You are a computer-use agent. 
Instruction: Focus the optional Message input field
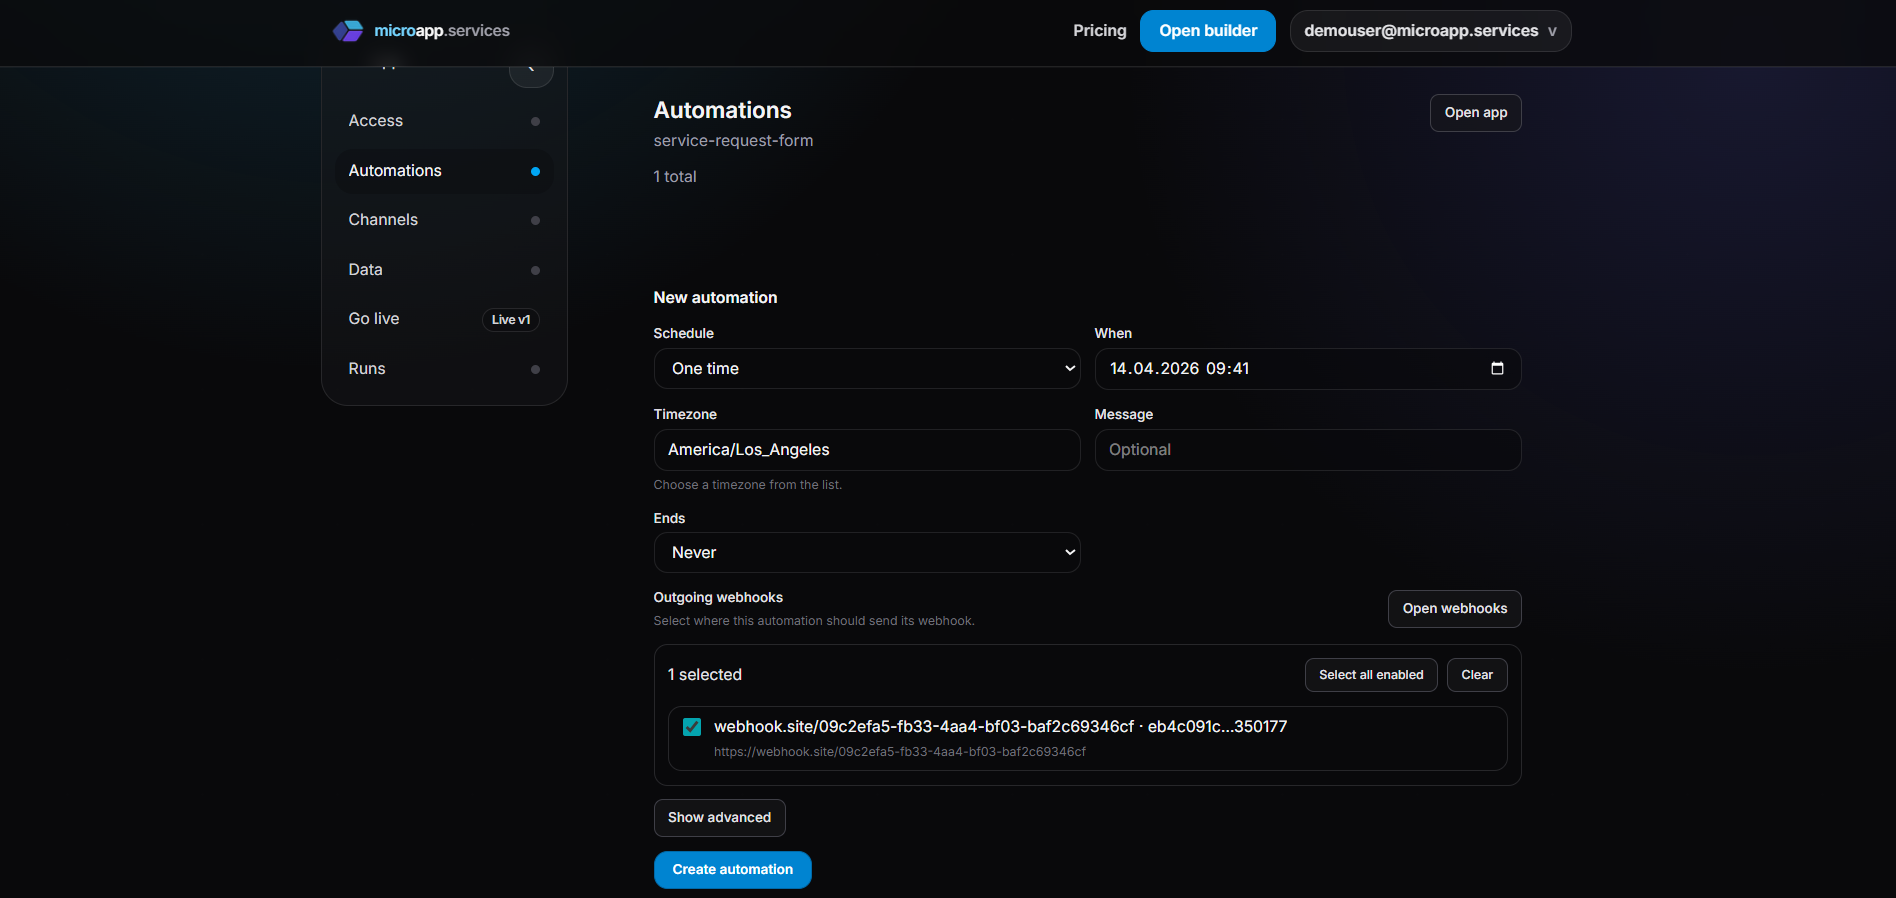pyautogui.click(x=1308, y=450)
